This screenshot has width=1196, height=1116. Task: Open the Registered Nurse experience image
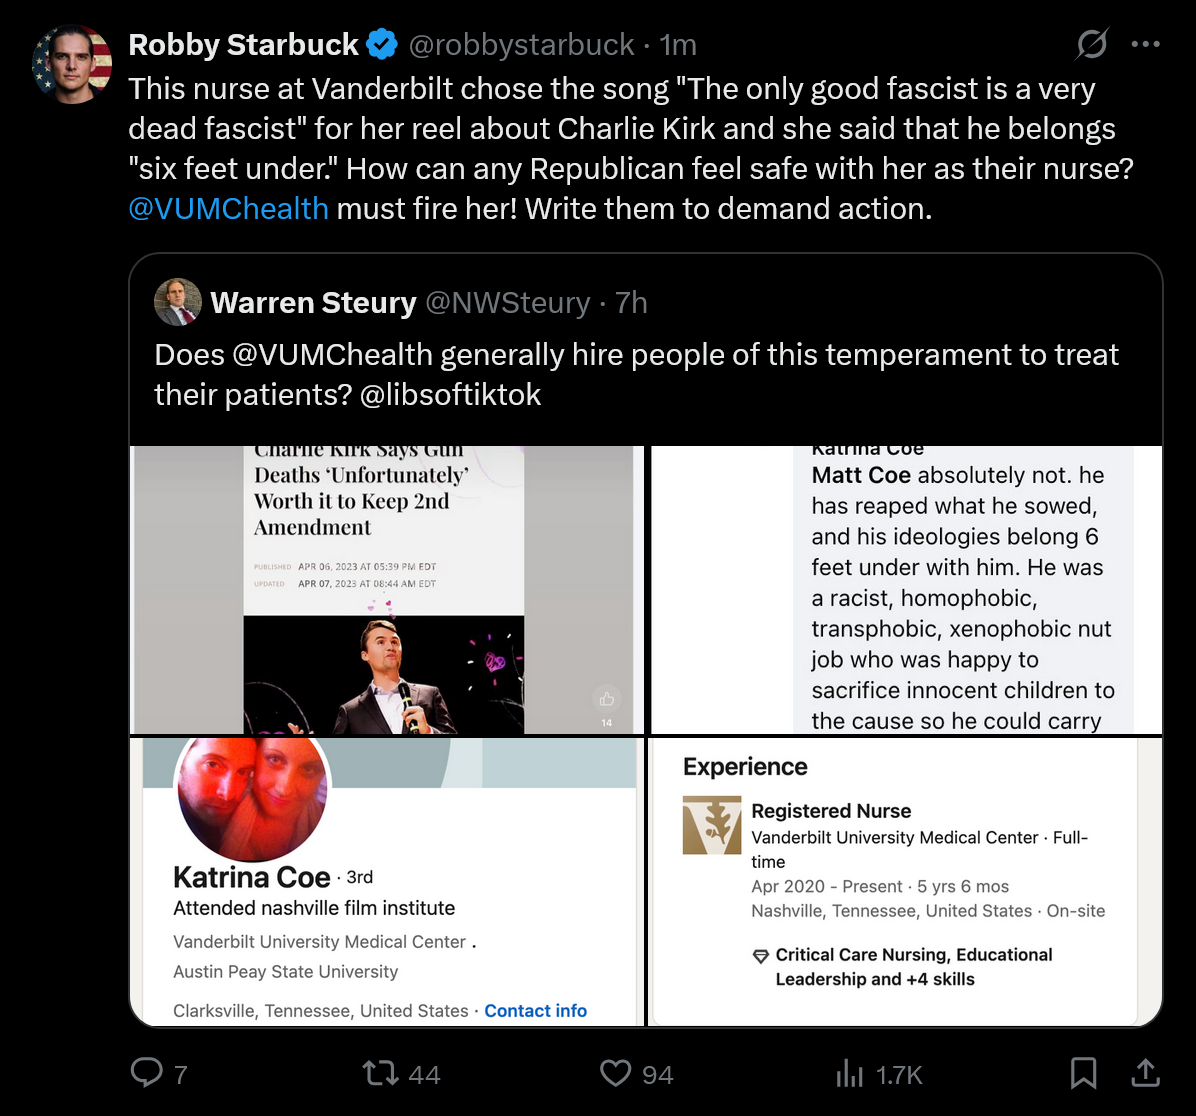point(906,882)
